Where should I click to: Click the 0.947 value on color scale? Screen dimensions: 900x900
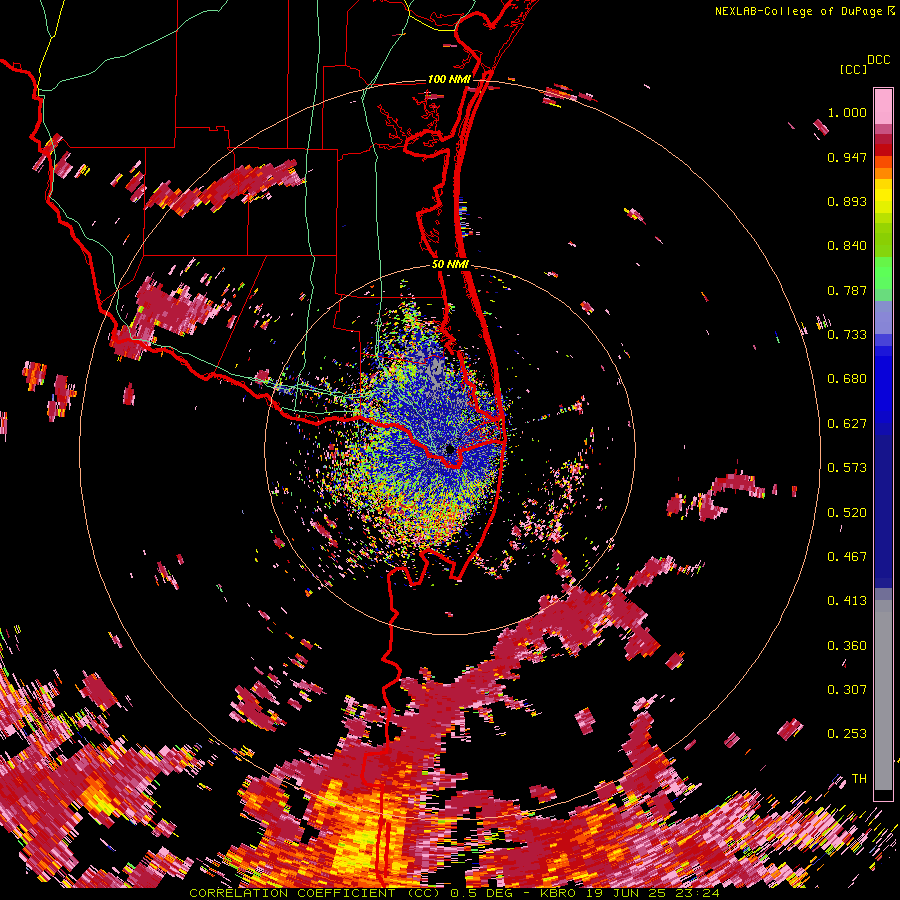[x=847, y=157]
